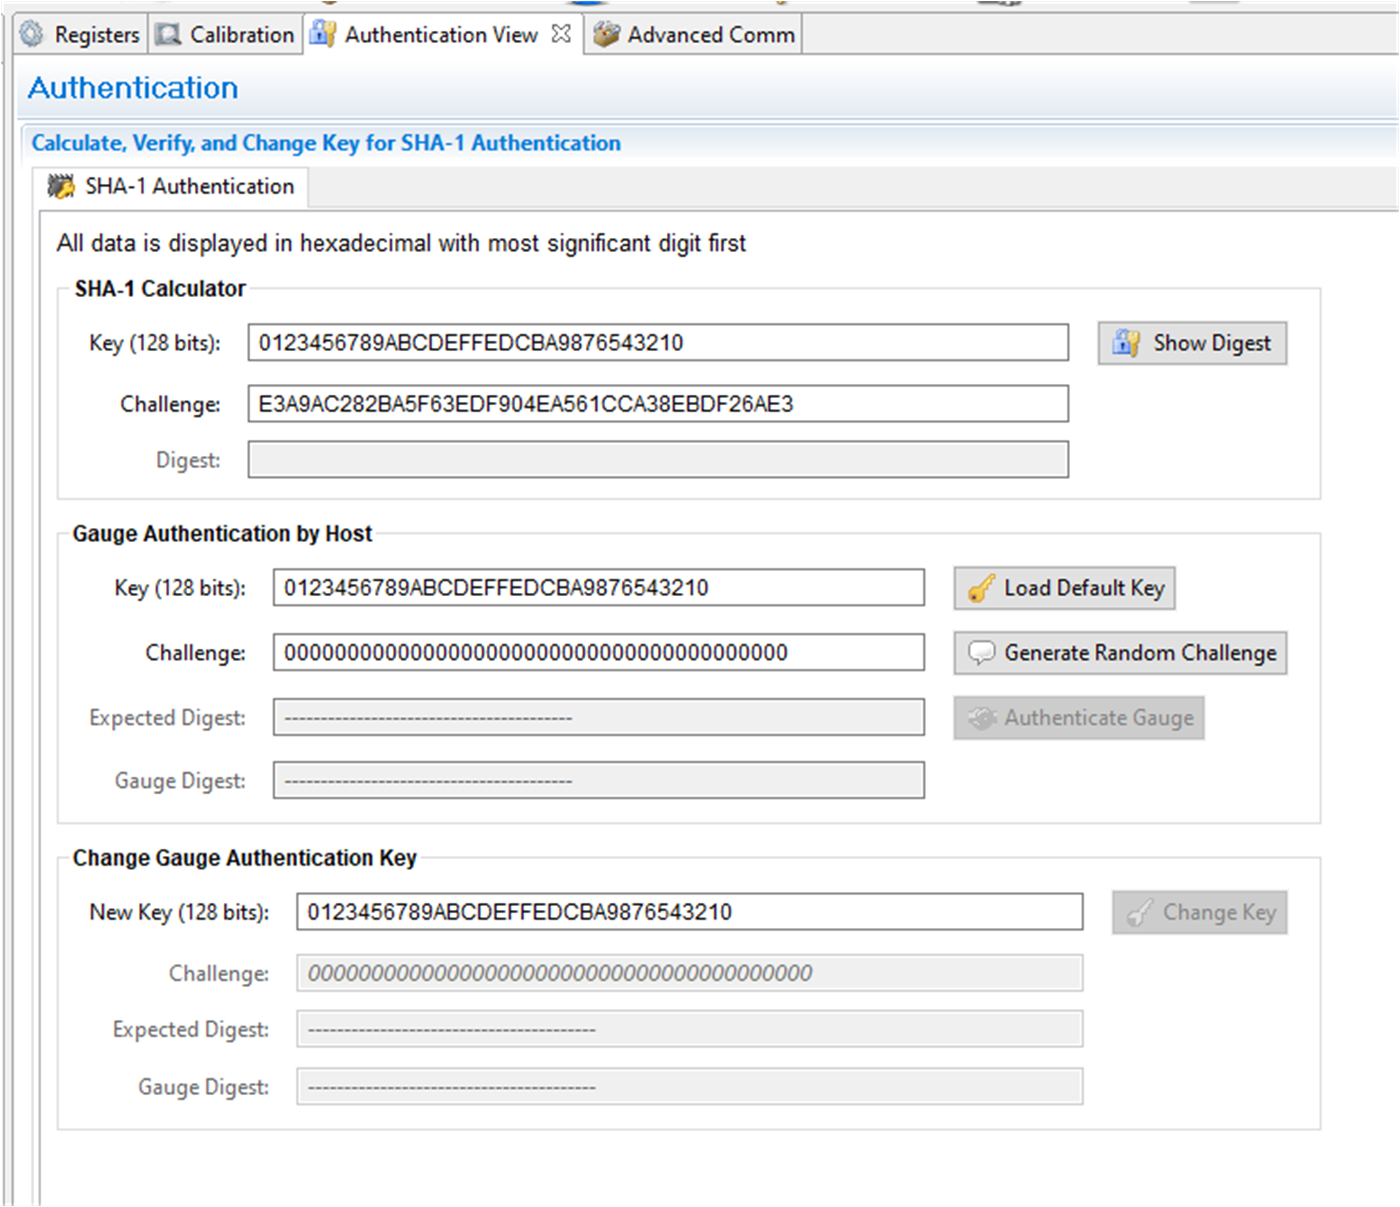
Task: Select the SHA-1 Authentication subtab
Action: [x=189, y=186]
